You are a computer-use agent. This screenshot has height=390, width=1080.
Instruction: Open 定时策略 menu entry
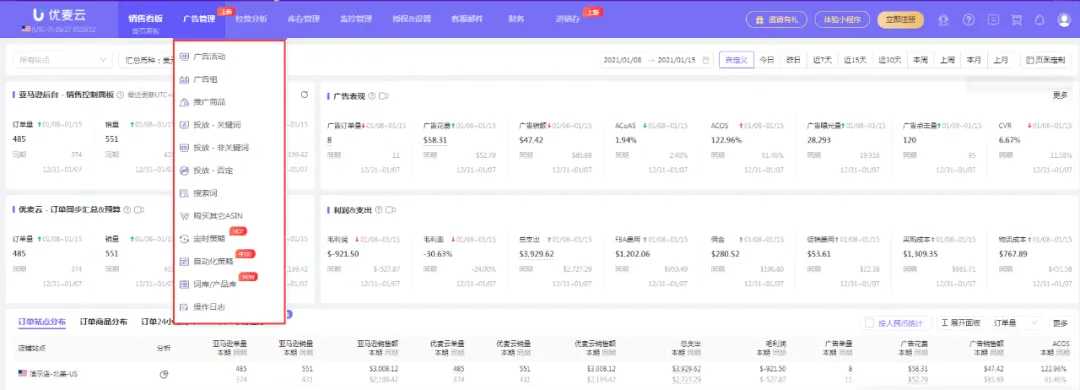[x=209, y=238]
